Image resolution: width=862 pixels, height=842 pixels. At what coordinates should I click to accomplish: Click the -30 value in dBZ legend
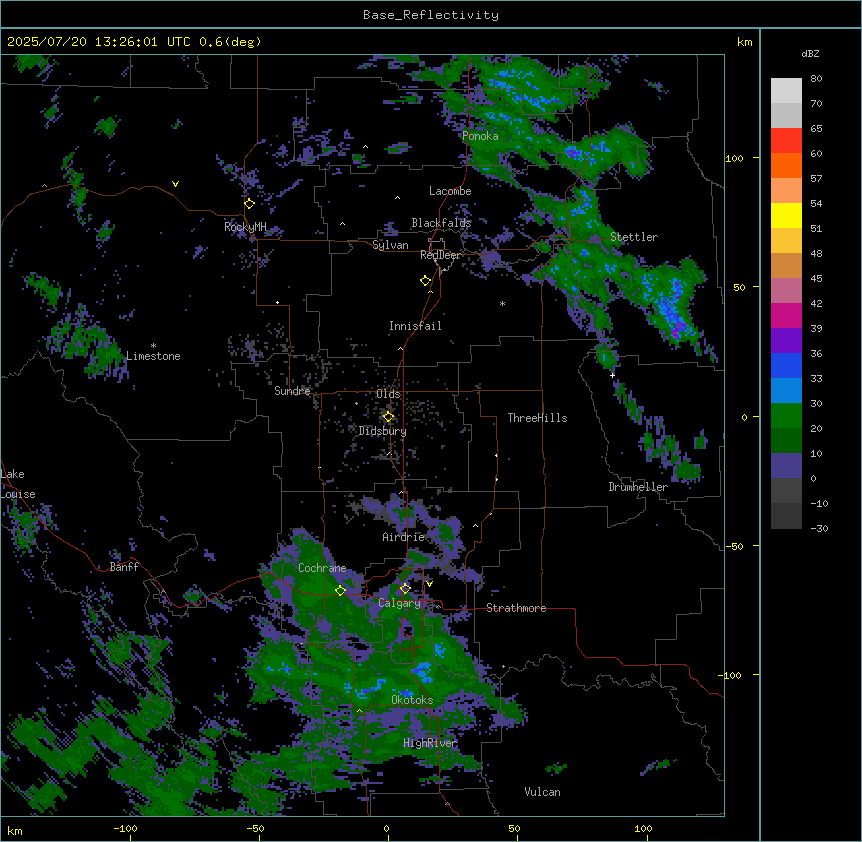pos(819,529)
